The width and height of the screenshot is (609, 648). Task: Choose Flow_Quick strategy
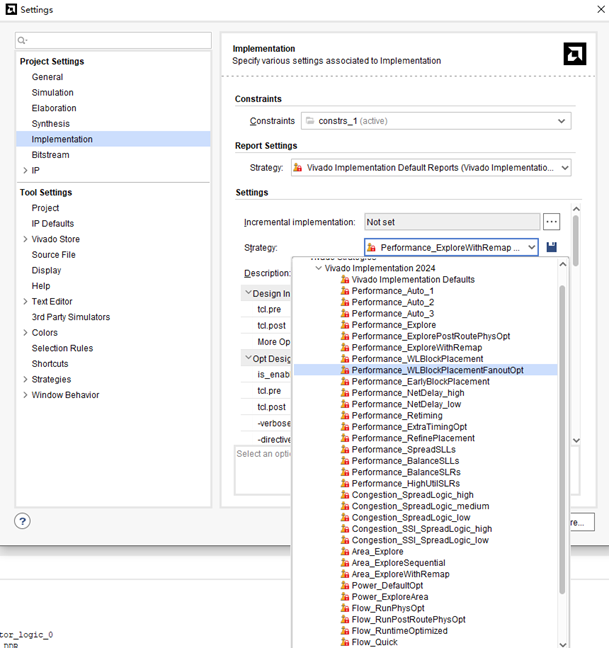point(374,642)
